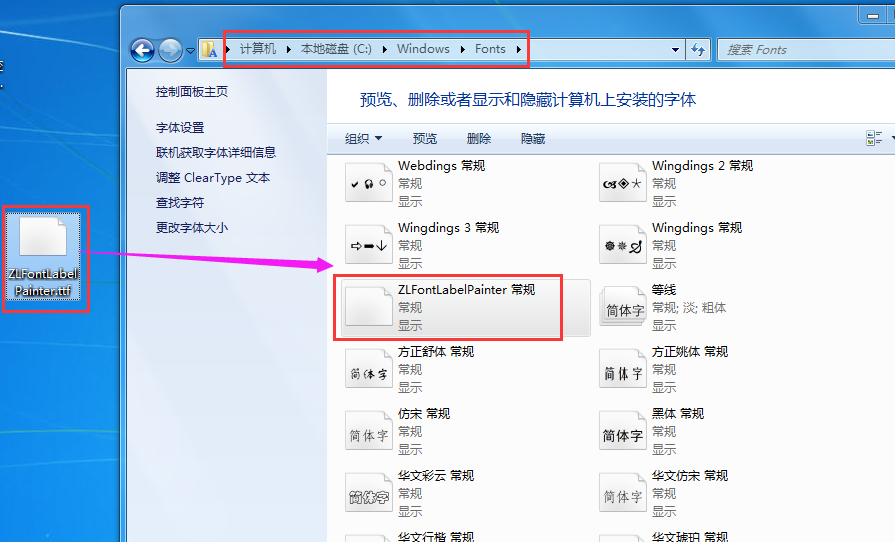Select the Webdings 常规 font icon

(x=367, y=184)
